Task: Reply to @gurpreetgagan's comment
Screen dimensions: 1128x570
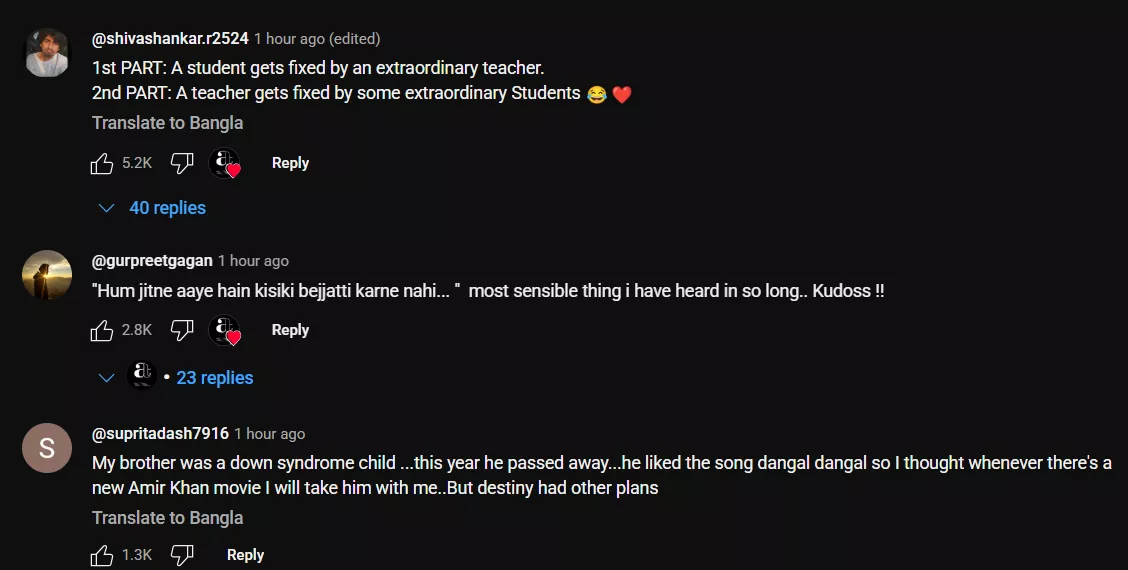Action: coord(290,330)
